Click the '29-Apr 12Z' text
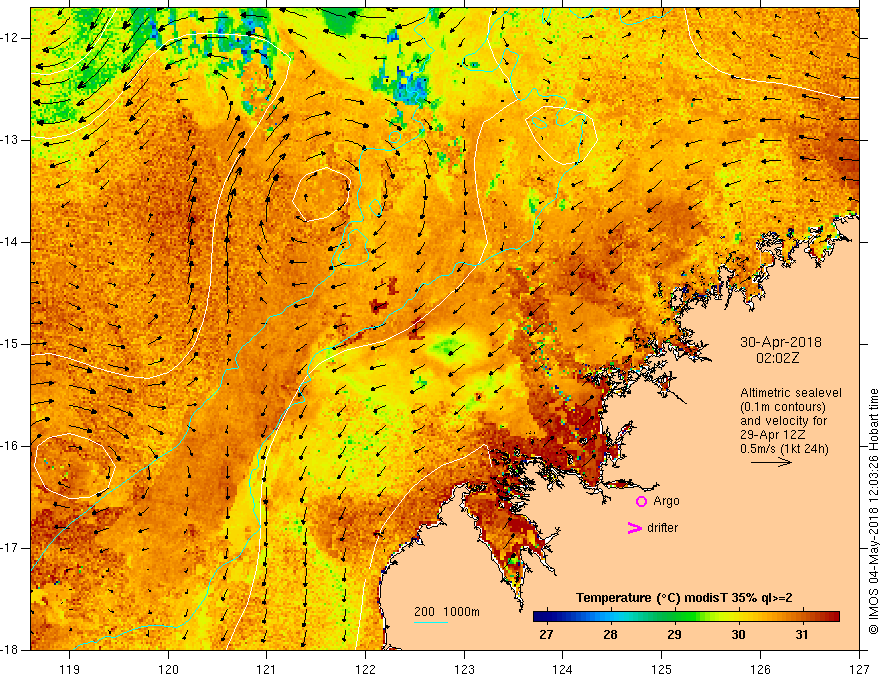This screenshot has width=880, height=680. tap(772, 435)
